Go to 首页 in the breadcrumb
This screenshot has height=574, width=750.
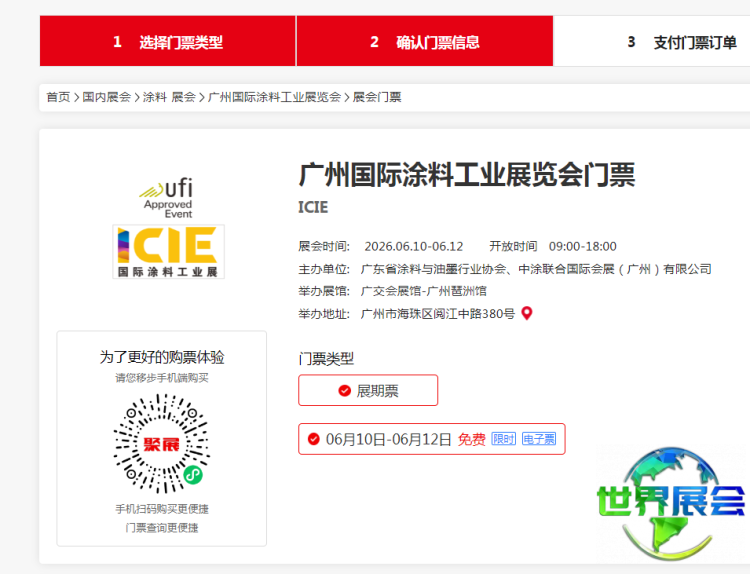tap(58, 97)
